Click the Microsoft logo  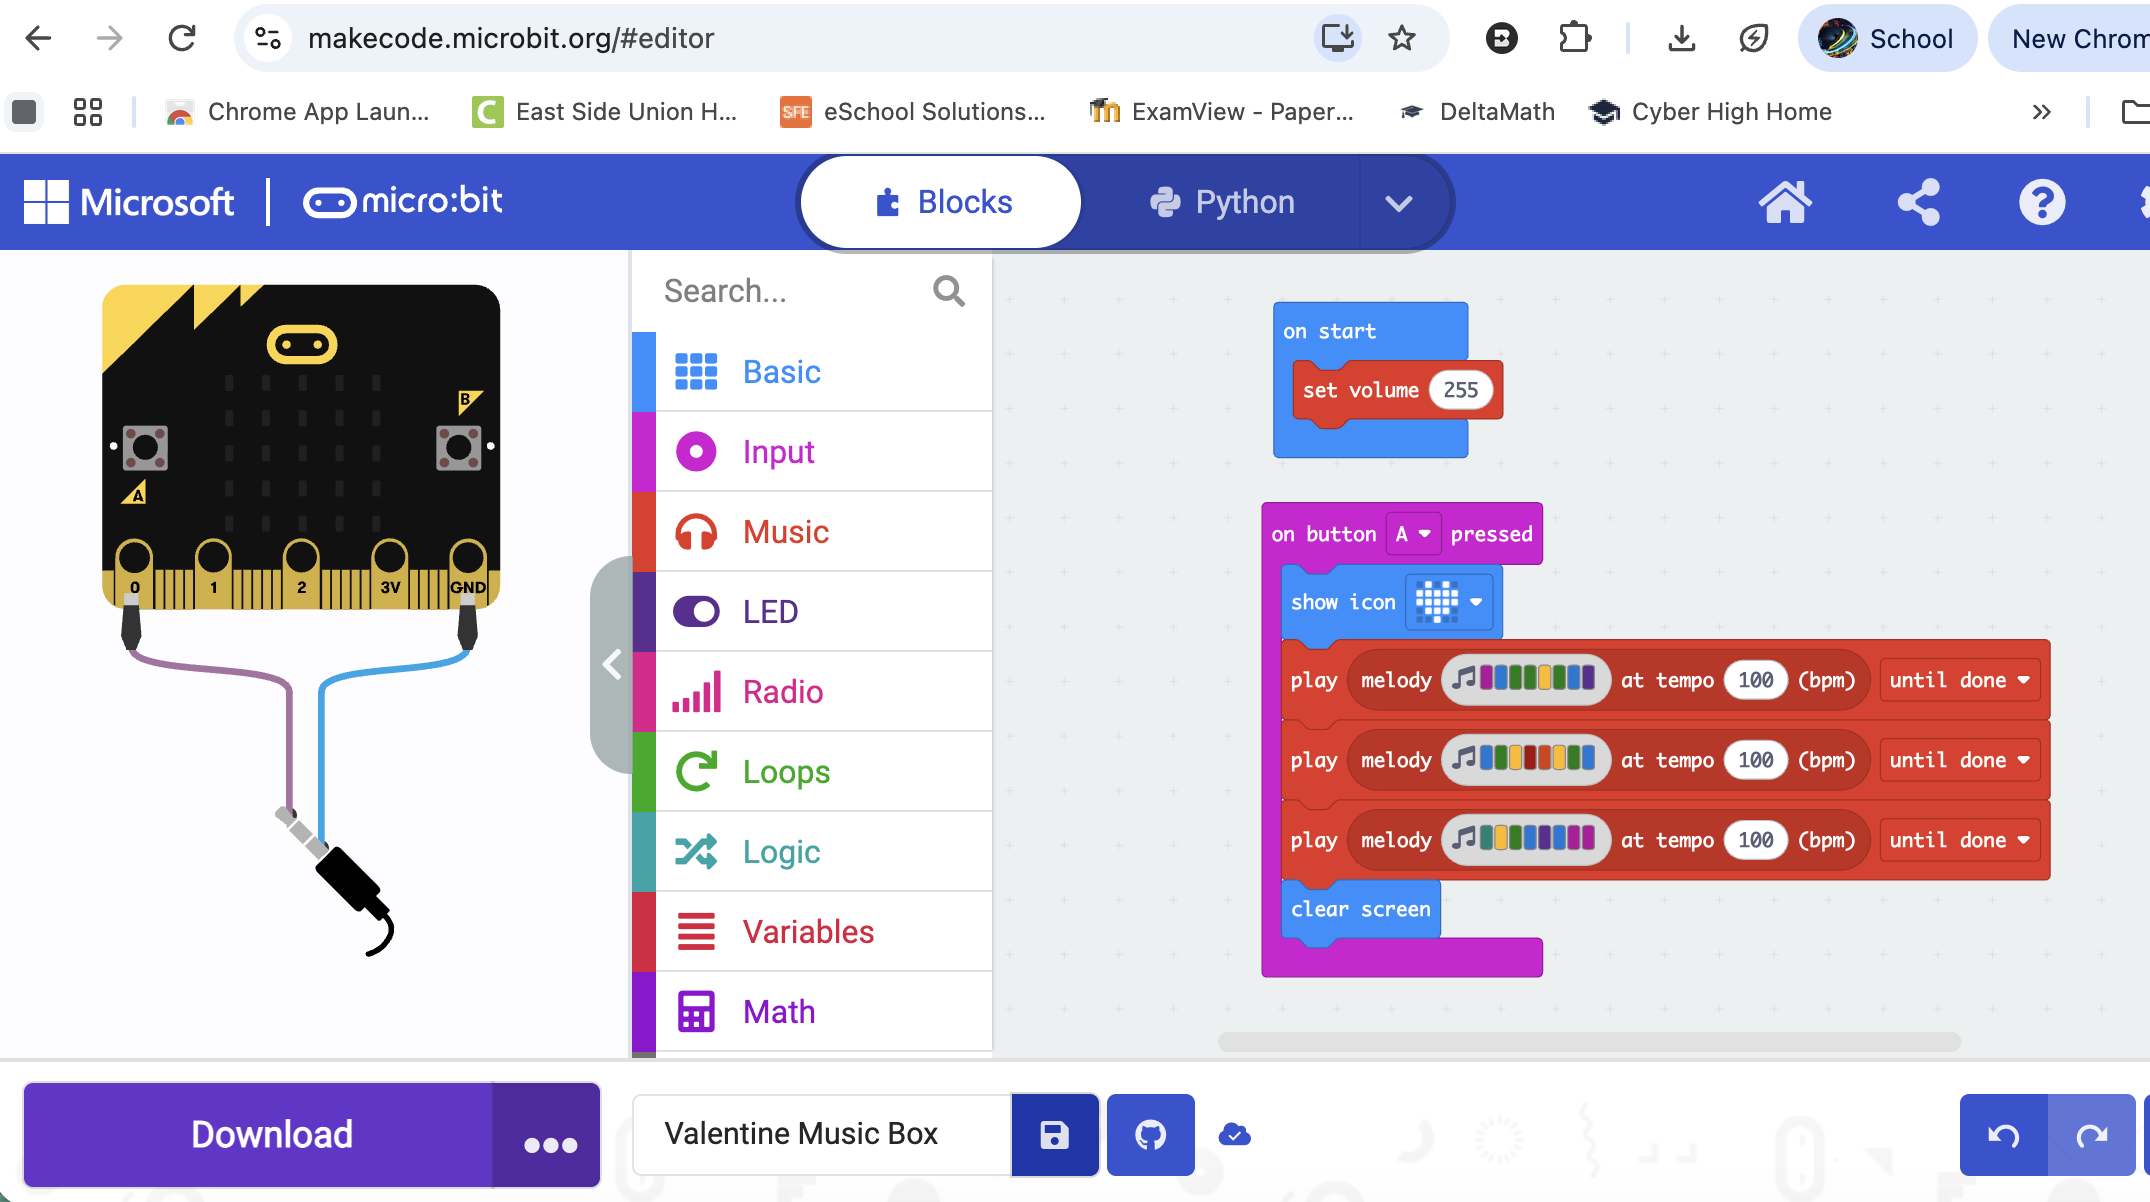(x=129, y=202)
